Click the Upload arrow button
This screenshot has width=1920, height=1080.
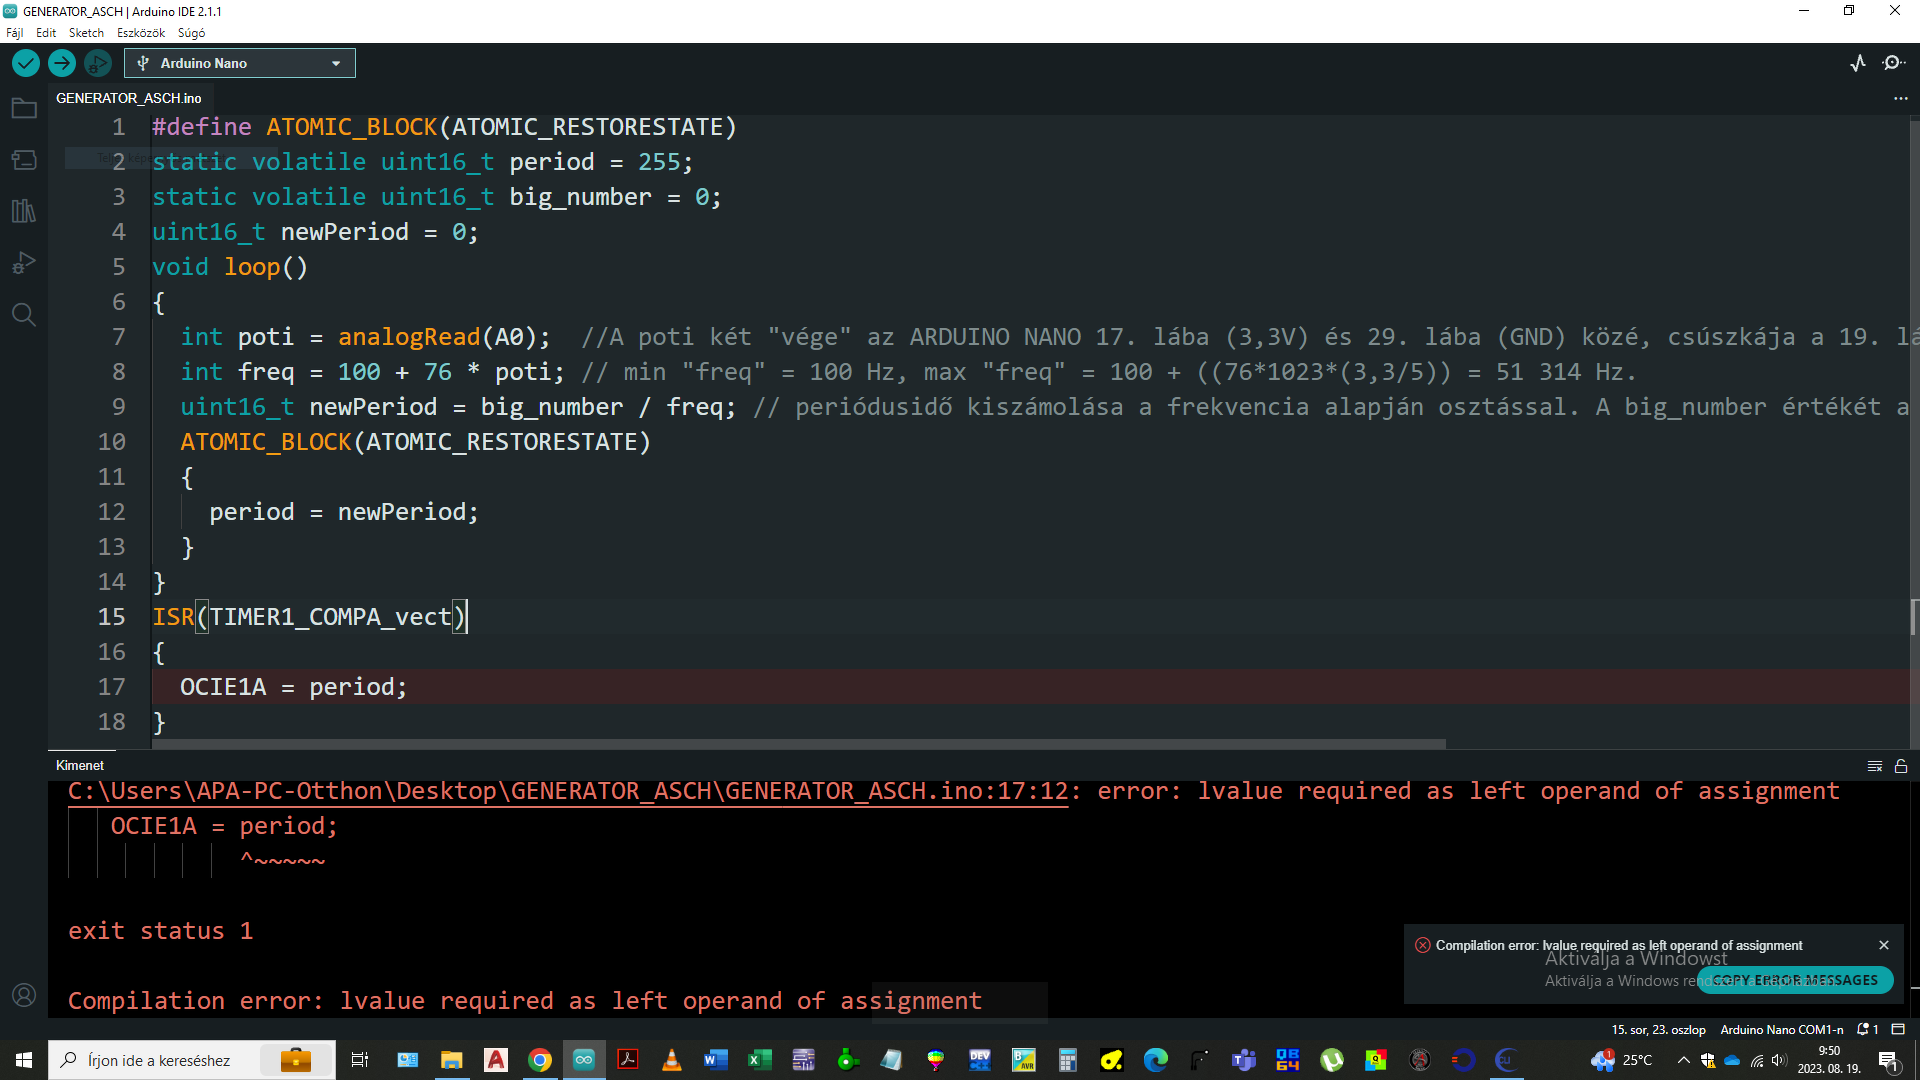(x=62, y=63)
